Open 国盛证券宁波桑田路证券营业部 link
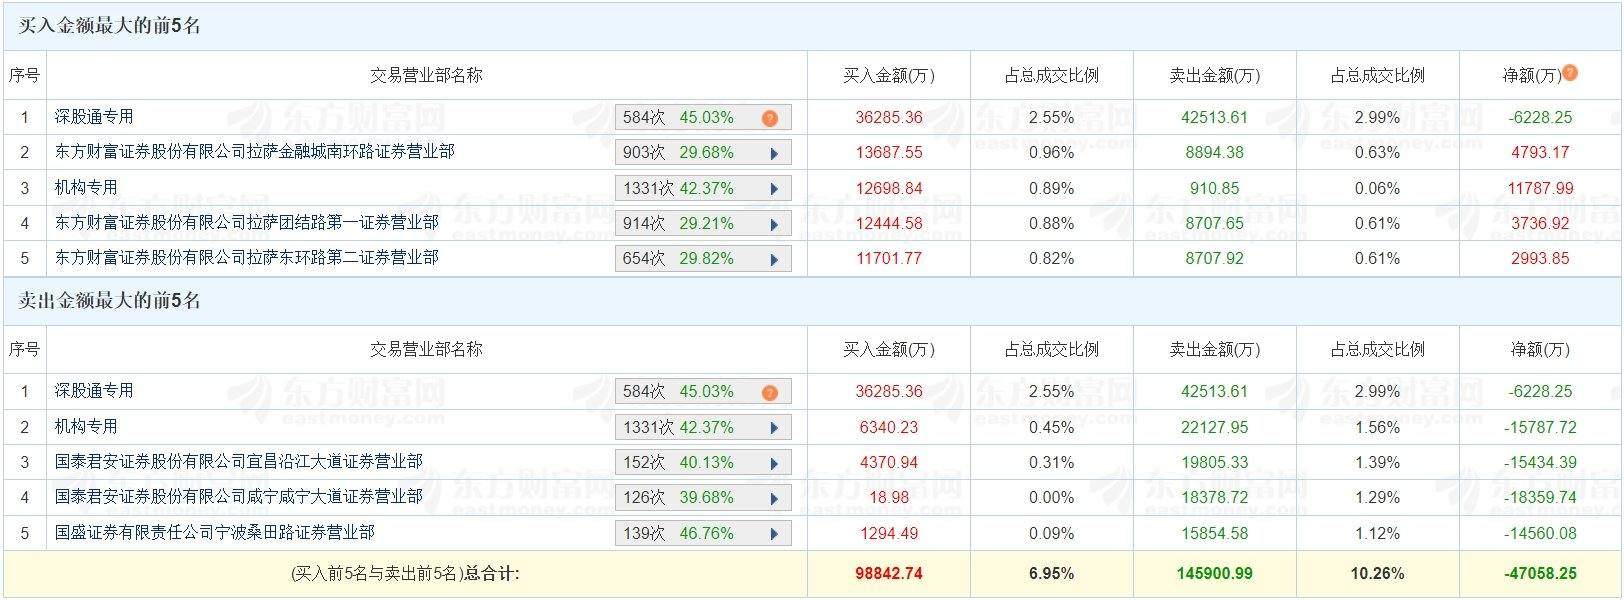Screen dimensions: 1624x600 (x=214, y=532)
